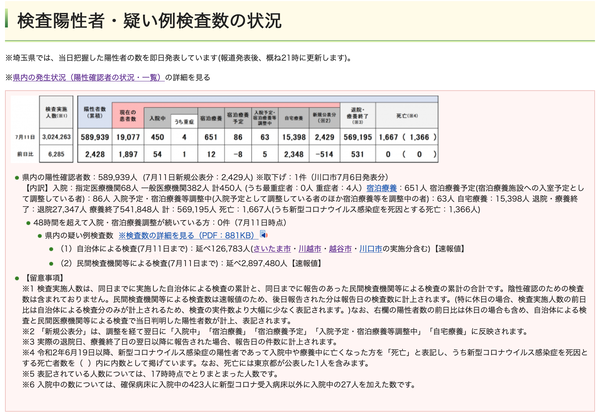Click the deaths sub-value 1,366

coord(419,137)
